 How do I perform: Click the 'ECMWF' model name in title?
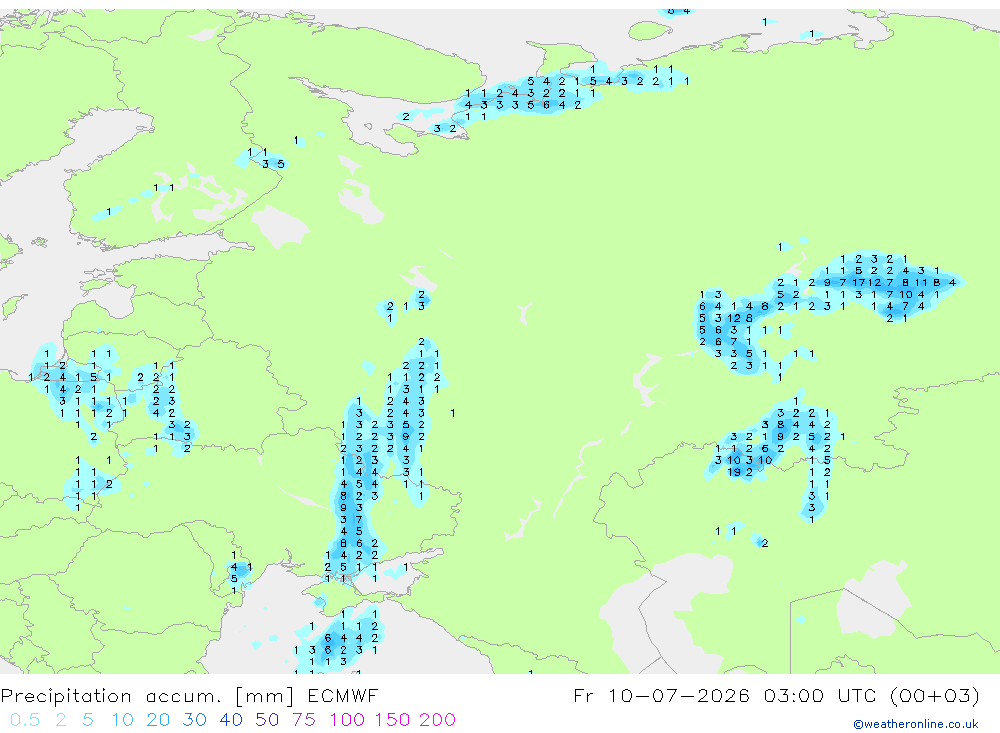click(x=343, y=696)
